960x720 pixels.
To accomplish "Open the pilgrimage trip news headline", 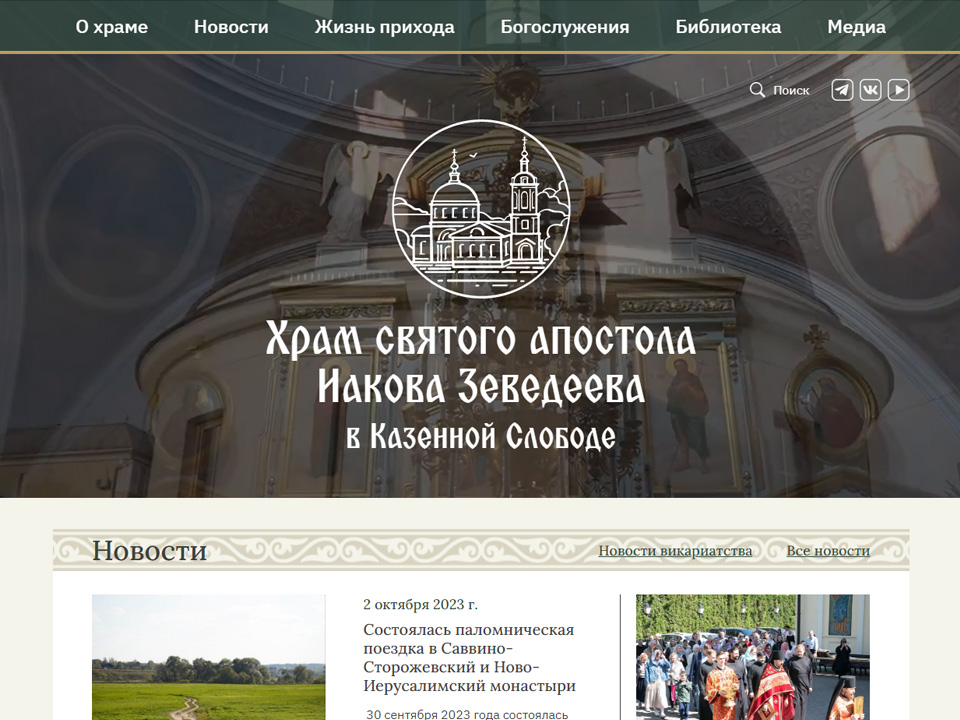I will click(x=470, y=658).
